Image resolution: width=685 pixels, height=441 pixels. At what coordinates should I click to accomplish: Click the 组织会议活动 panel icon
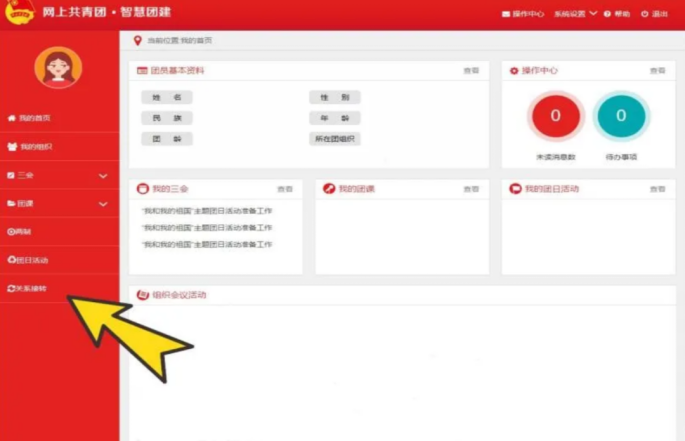142,295
